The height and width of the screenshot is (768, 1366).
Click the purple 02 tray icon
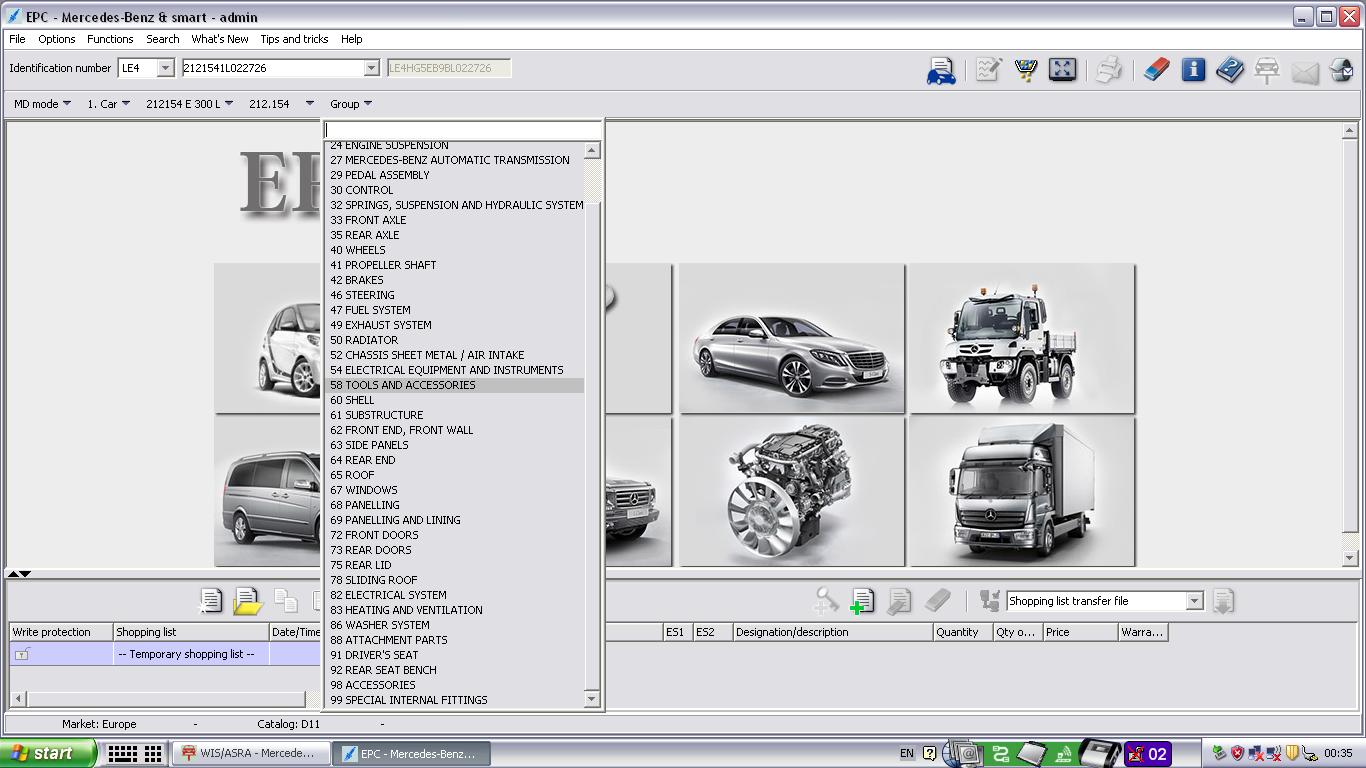(1148, 754)
